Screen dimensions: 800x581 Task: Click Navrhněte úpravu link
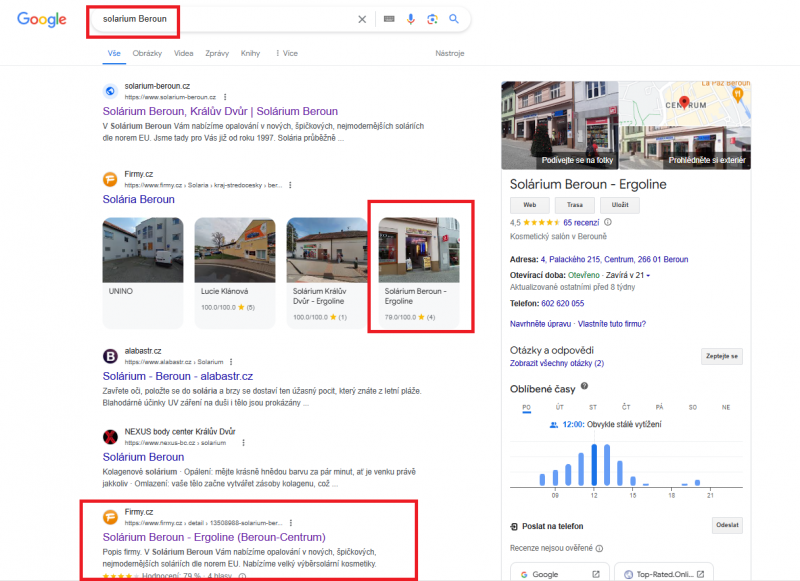click(540, 324)
